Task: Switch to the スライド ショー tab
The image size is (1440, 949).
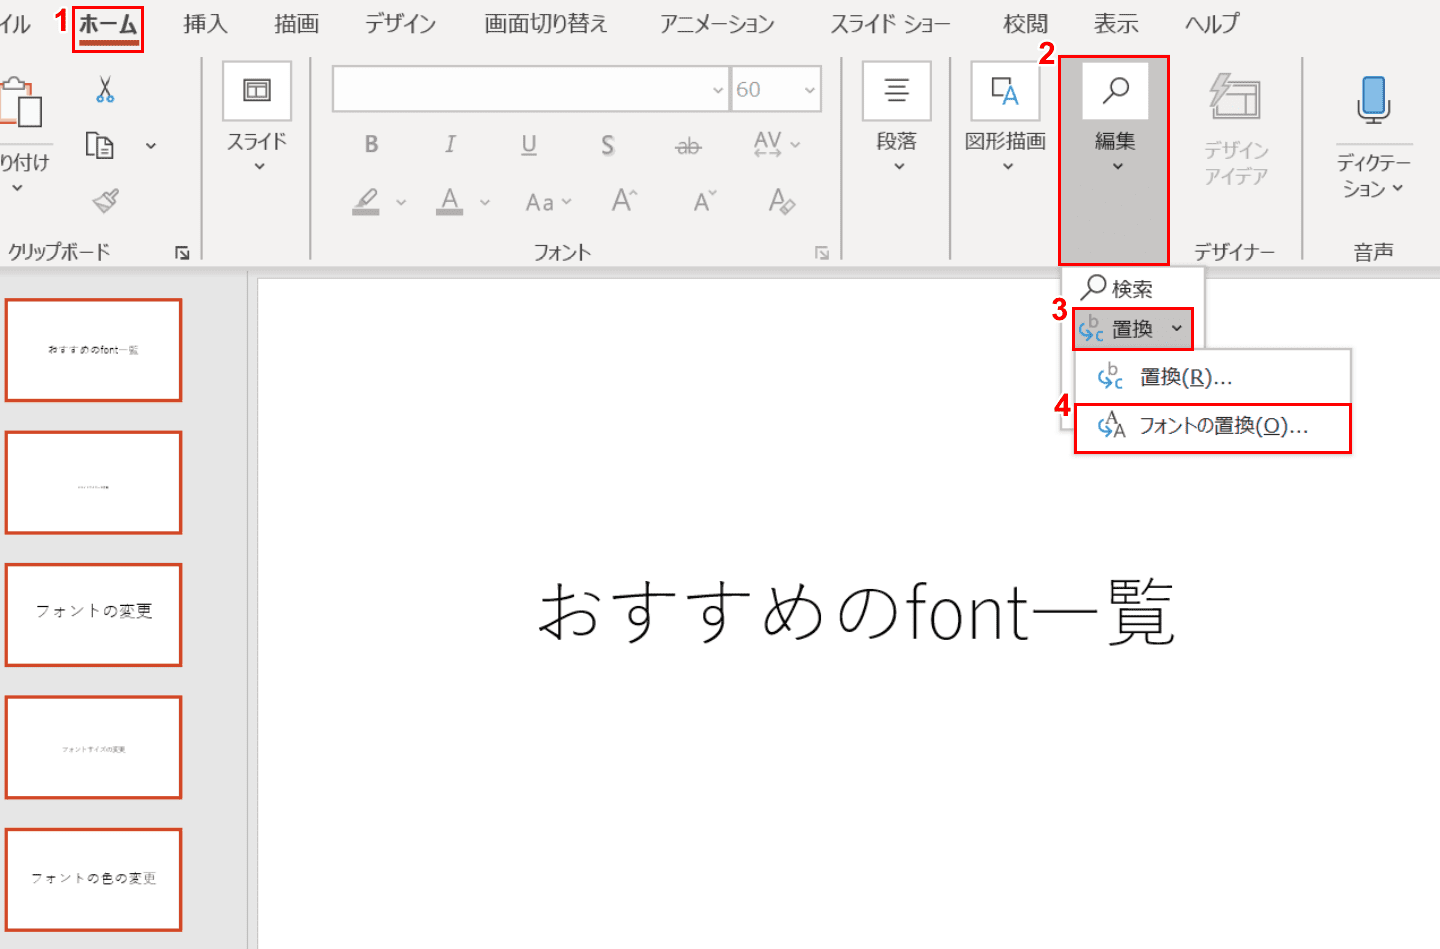Action: click(890, 24)
